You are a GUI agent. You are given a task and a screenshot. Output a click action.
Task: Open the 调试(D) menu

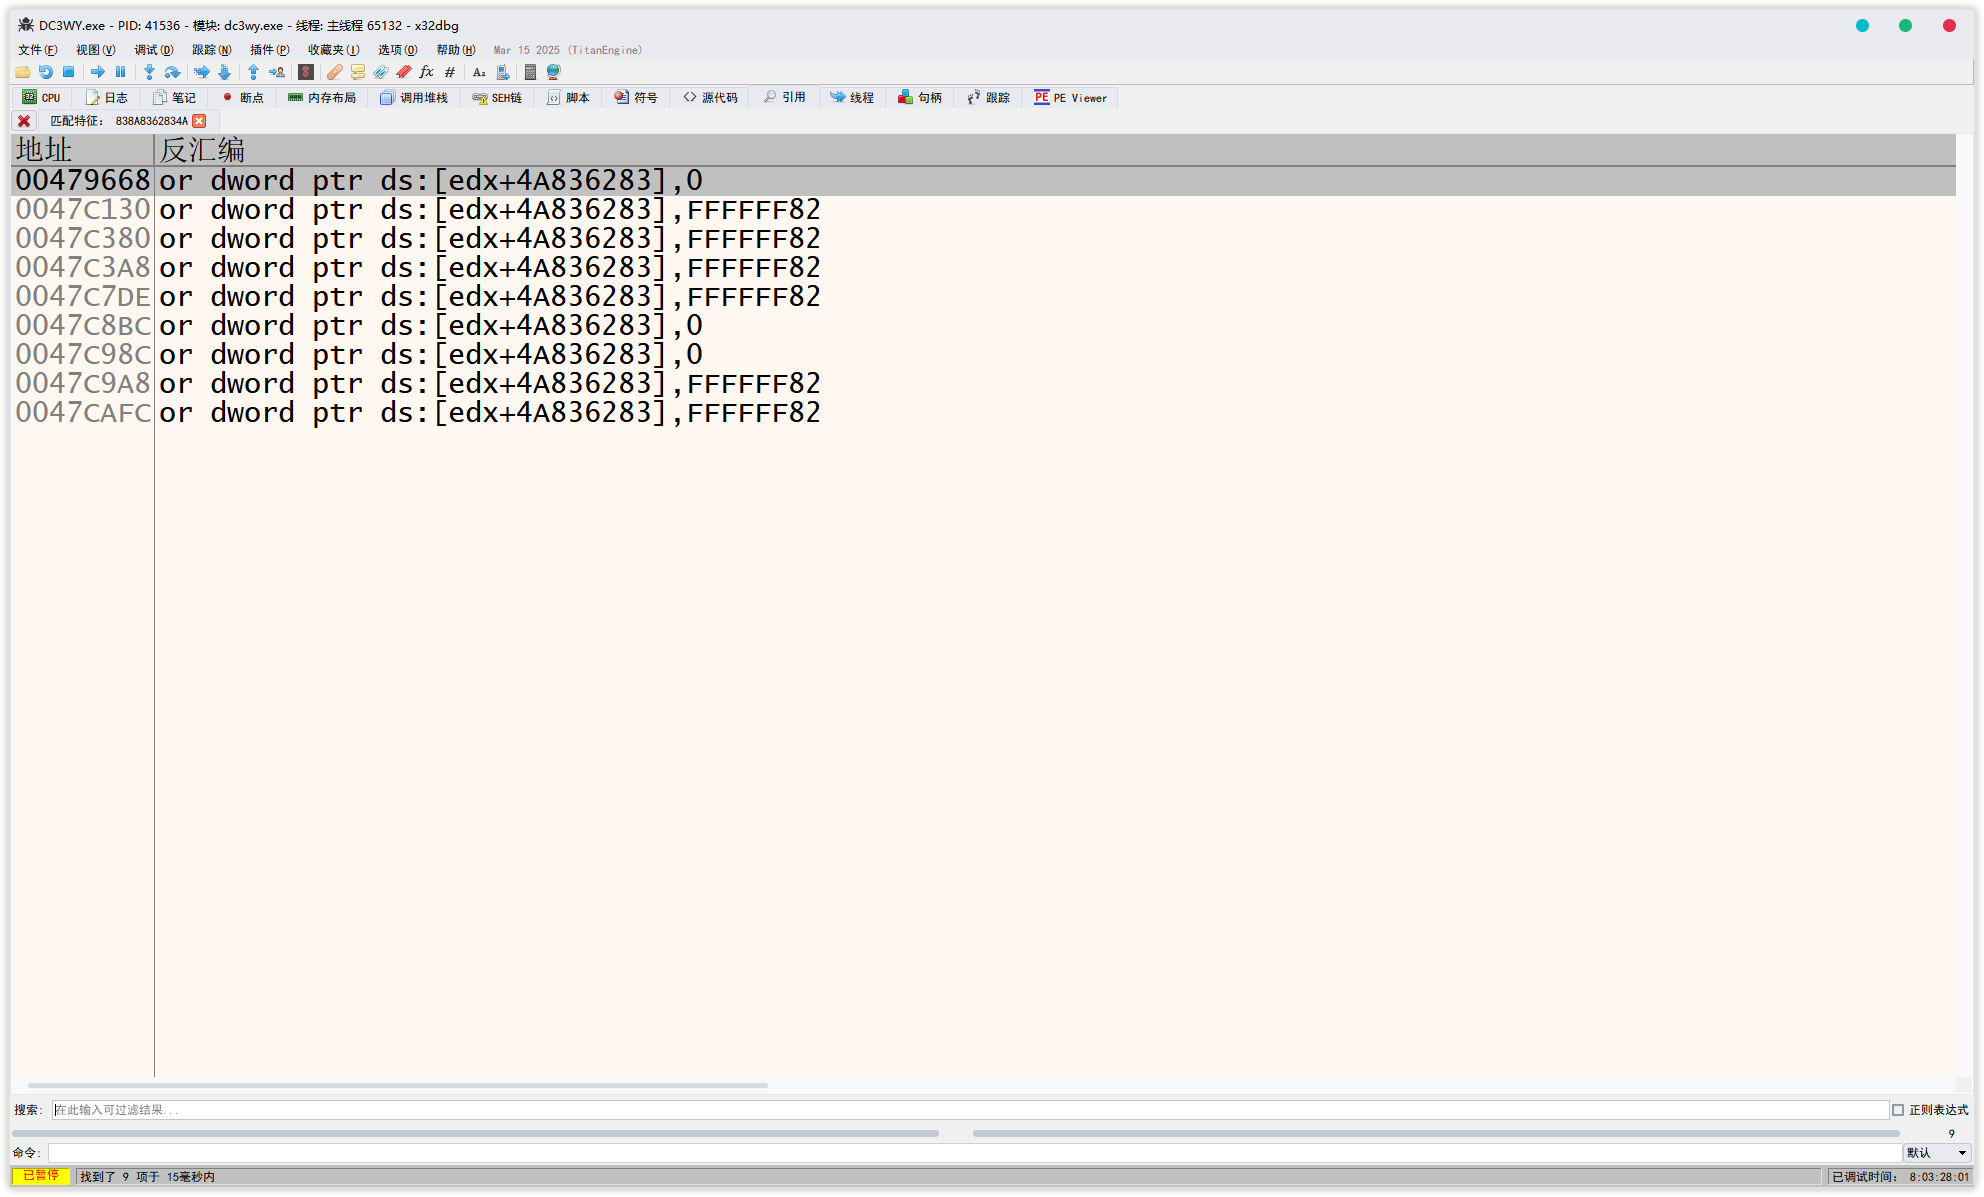153,50
